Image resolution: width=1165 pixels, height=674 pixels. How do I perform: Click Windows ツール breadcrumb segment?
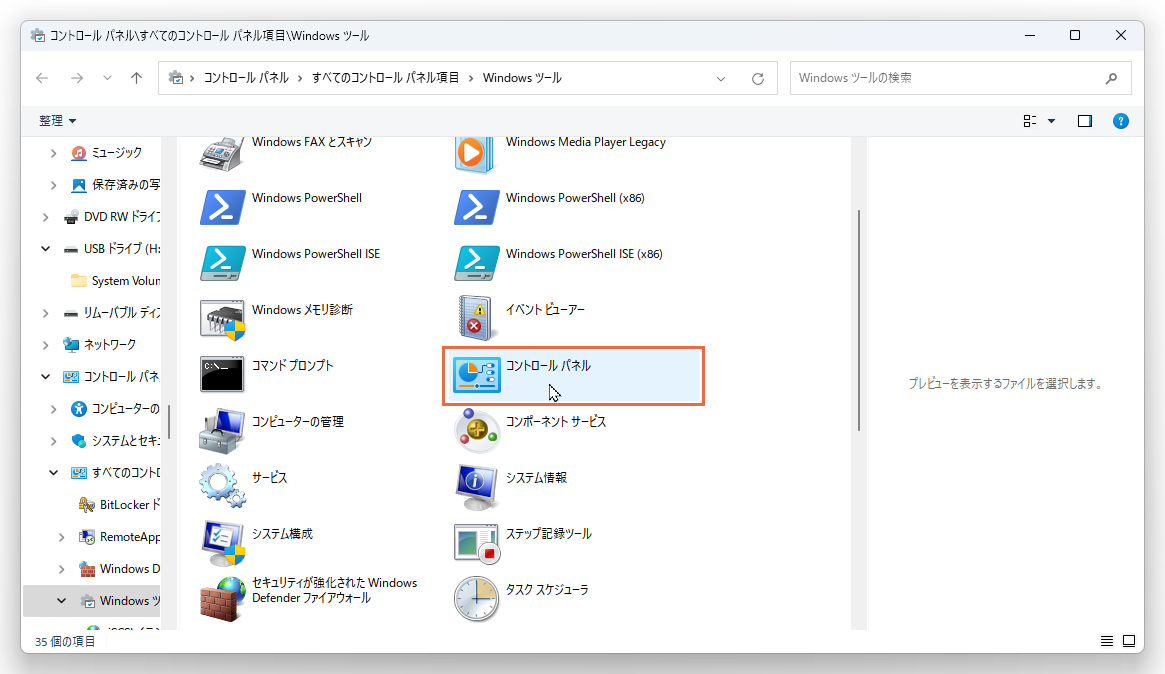pyautogui.click(x=522, y=78)
